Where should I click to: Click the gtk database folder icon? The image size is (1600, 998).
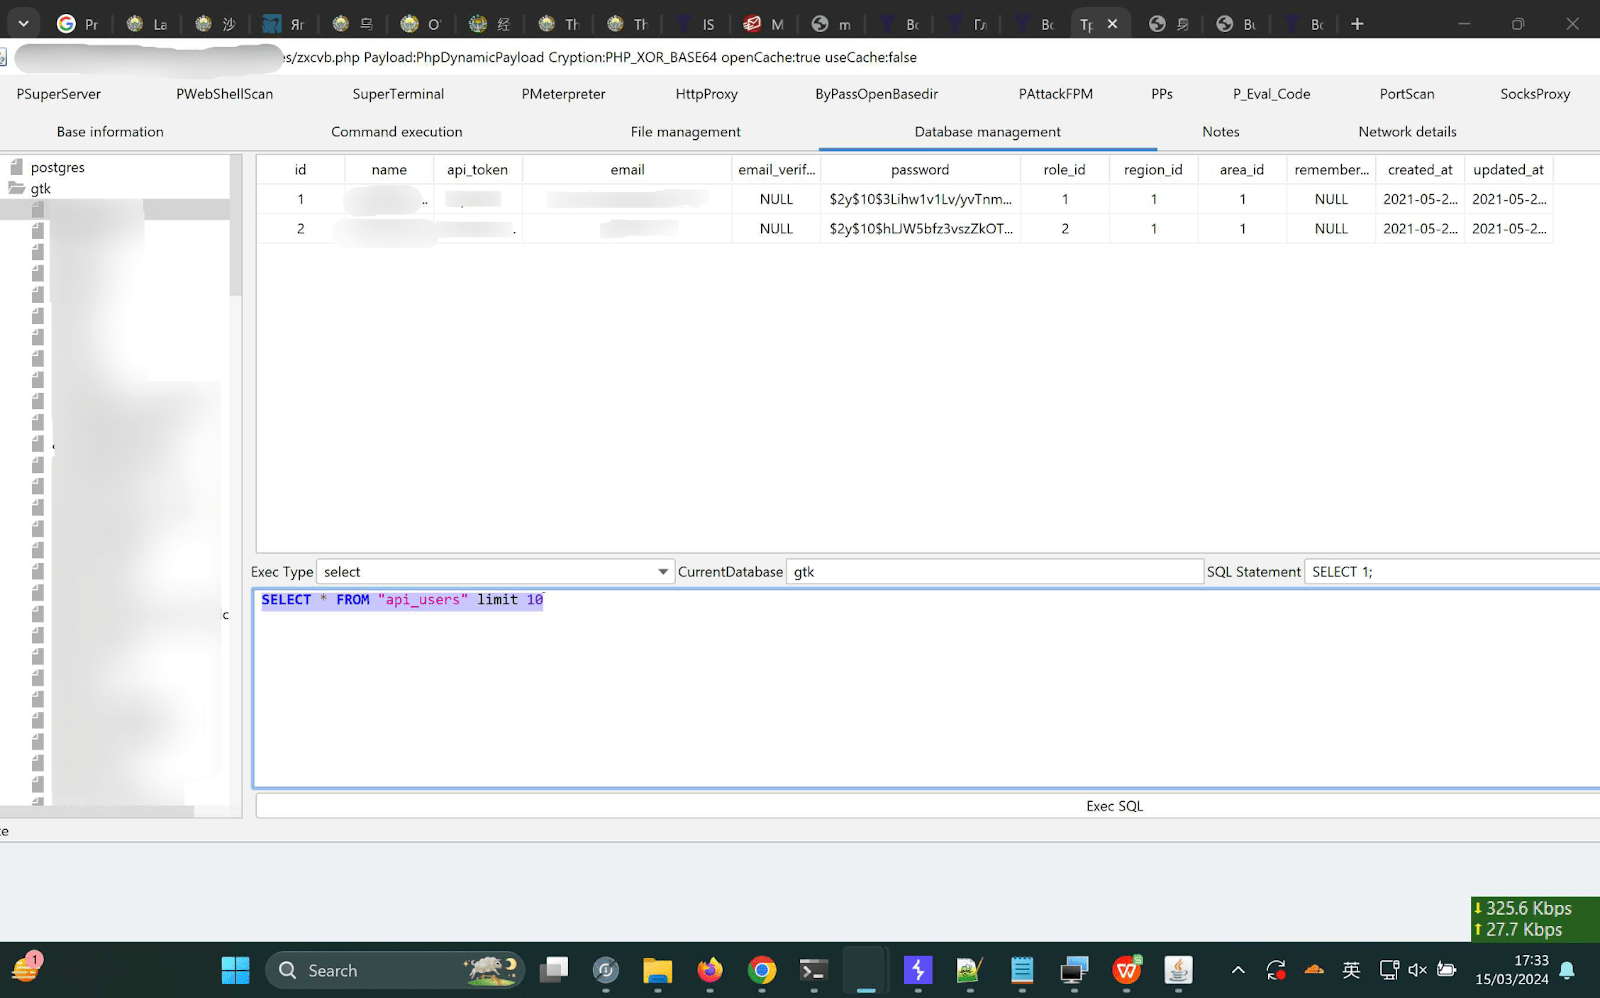point(17,188)
